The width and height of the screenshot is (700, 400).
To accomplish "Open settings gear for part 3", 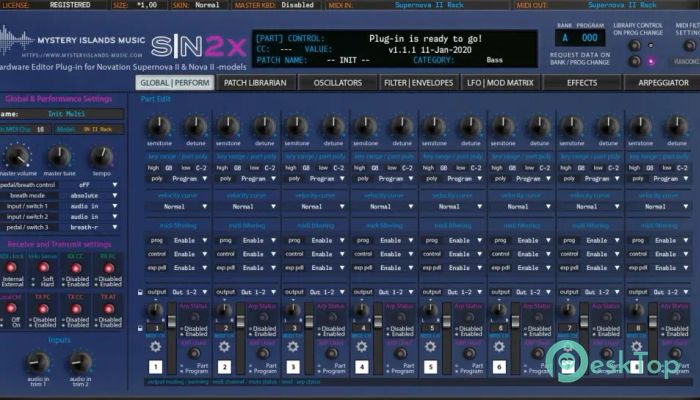I will click(x=293, y=346).
